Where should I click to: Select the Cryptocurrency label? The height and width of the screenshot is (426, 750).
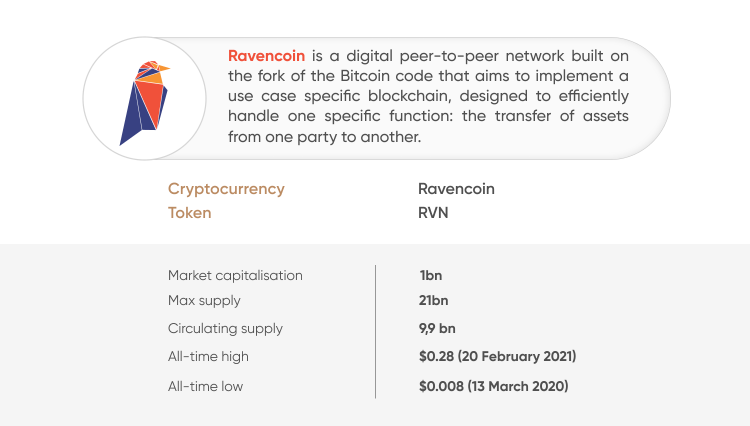(x=226, y=189)
